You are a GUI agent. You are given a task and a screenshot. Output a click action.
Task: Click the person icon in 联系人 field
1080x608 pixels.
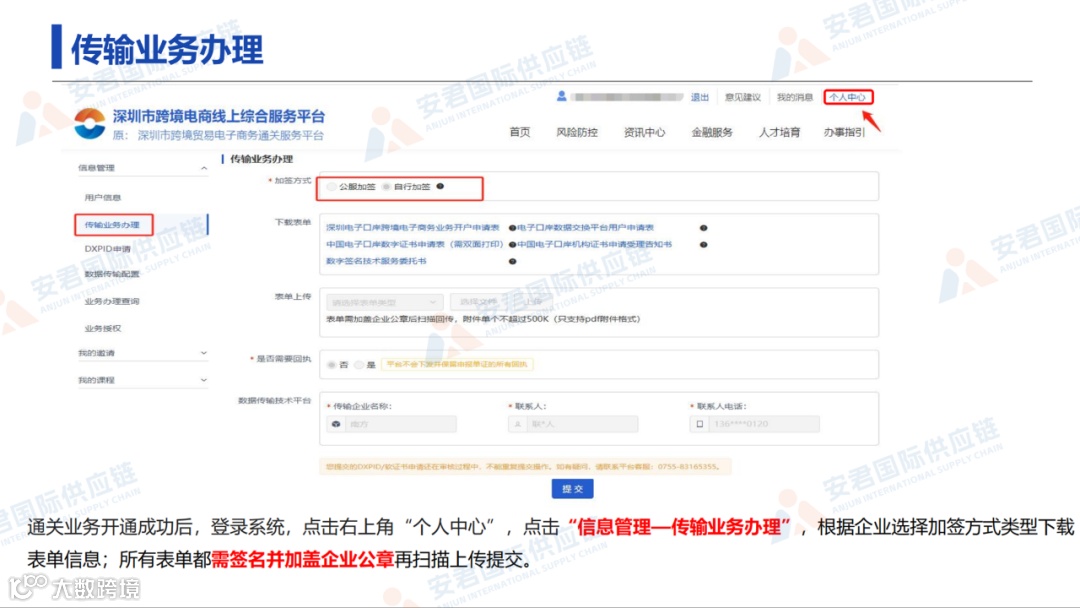point(517,424)
